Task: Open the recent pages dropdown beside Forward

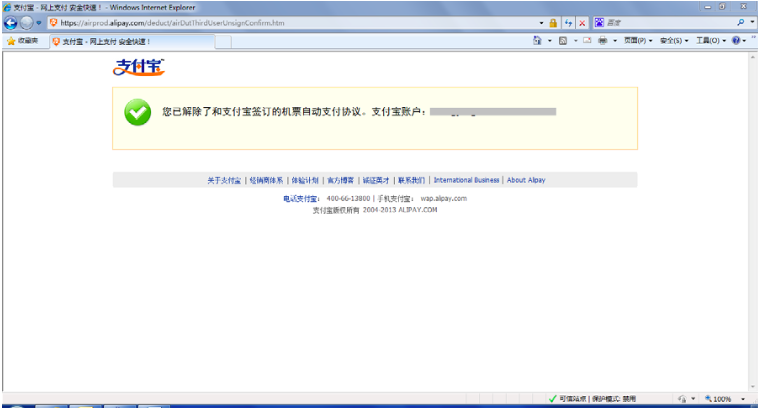Action: click(x=39, y=23)
